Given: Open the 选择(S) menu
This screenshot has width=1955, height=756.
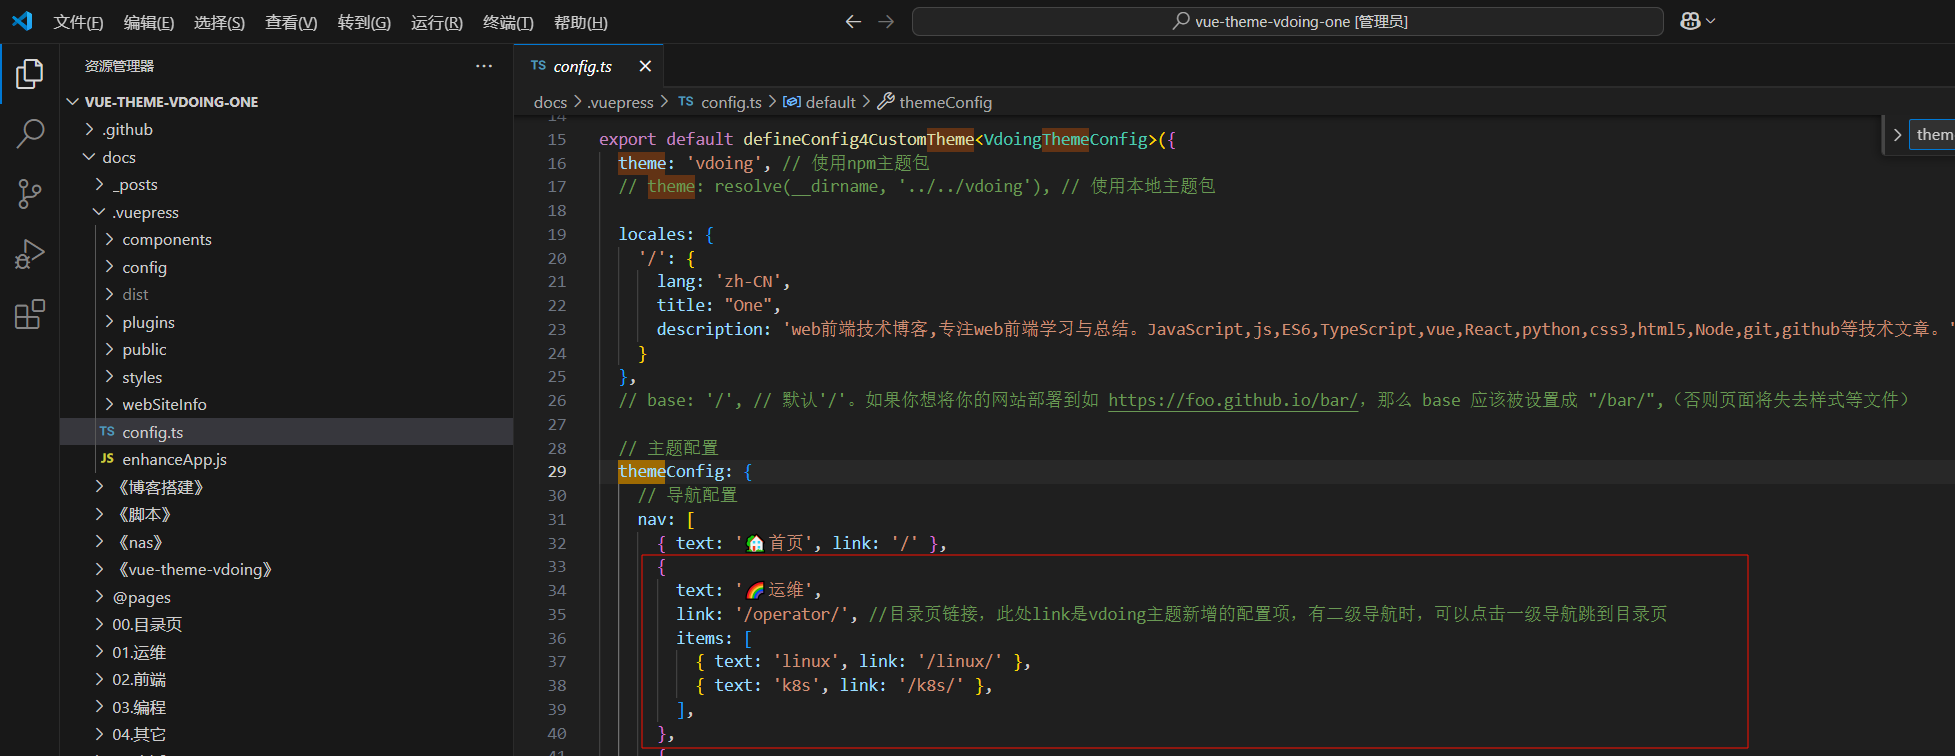Looking at the screenshot, I should (x=219, y=22).
